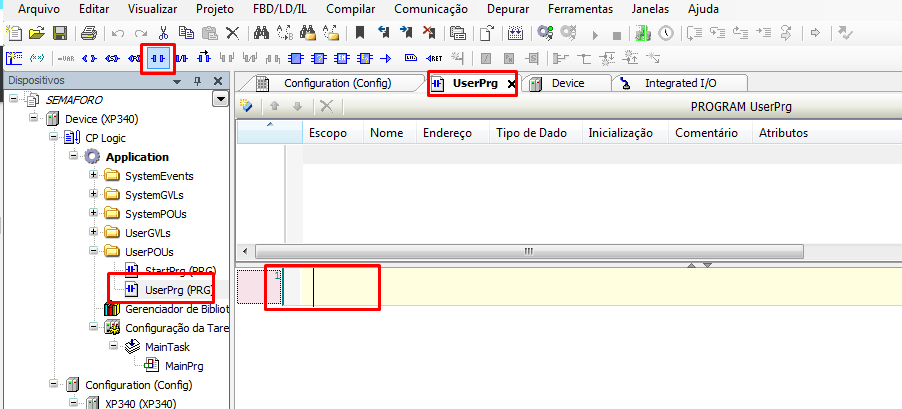Collapse the UserPOUs folder node
Viewport: 902px width, 409px height.
(x=94, y=252)
